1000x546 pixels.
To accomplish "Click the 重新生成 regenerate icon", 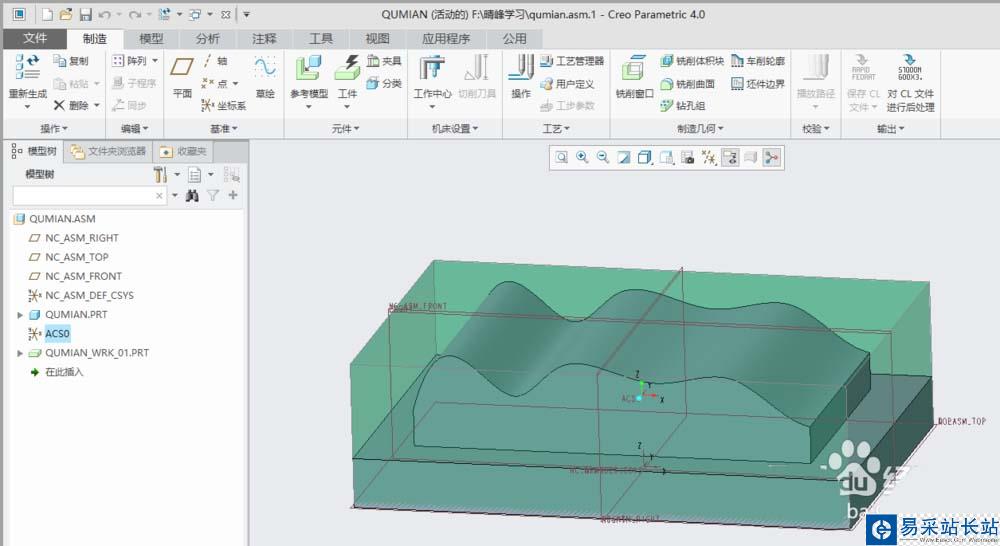I will coord(27,67).
